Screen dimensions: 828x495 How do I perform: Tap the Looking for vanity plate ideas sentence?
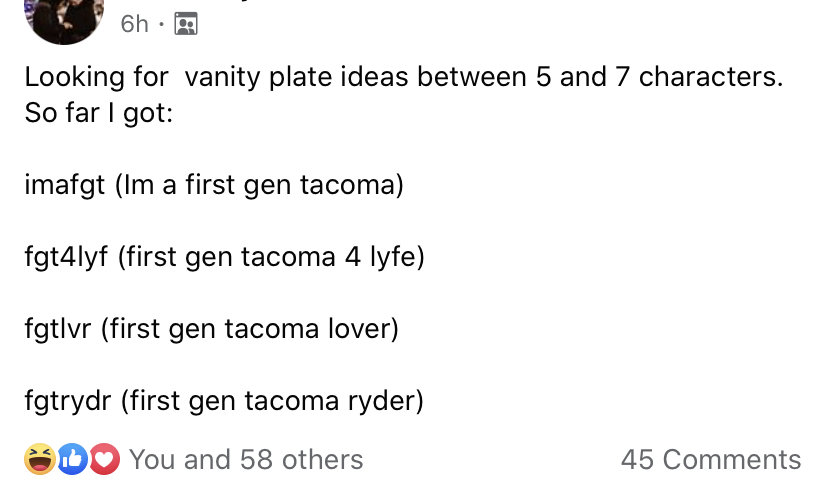[x=403, y=77]
